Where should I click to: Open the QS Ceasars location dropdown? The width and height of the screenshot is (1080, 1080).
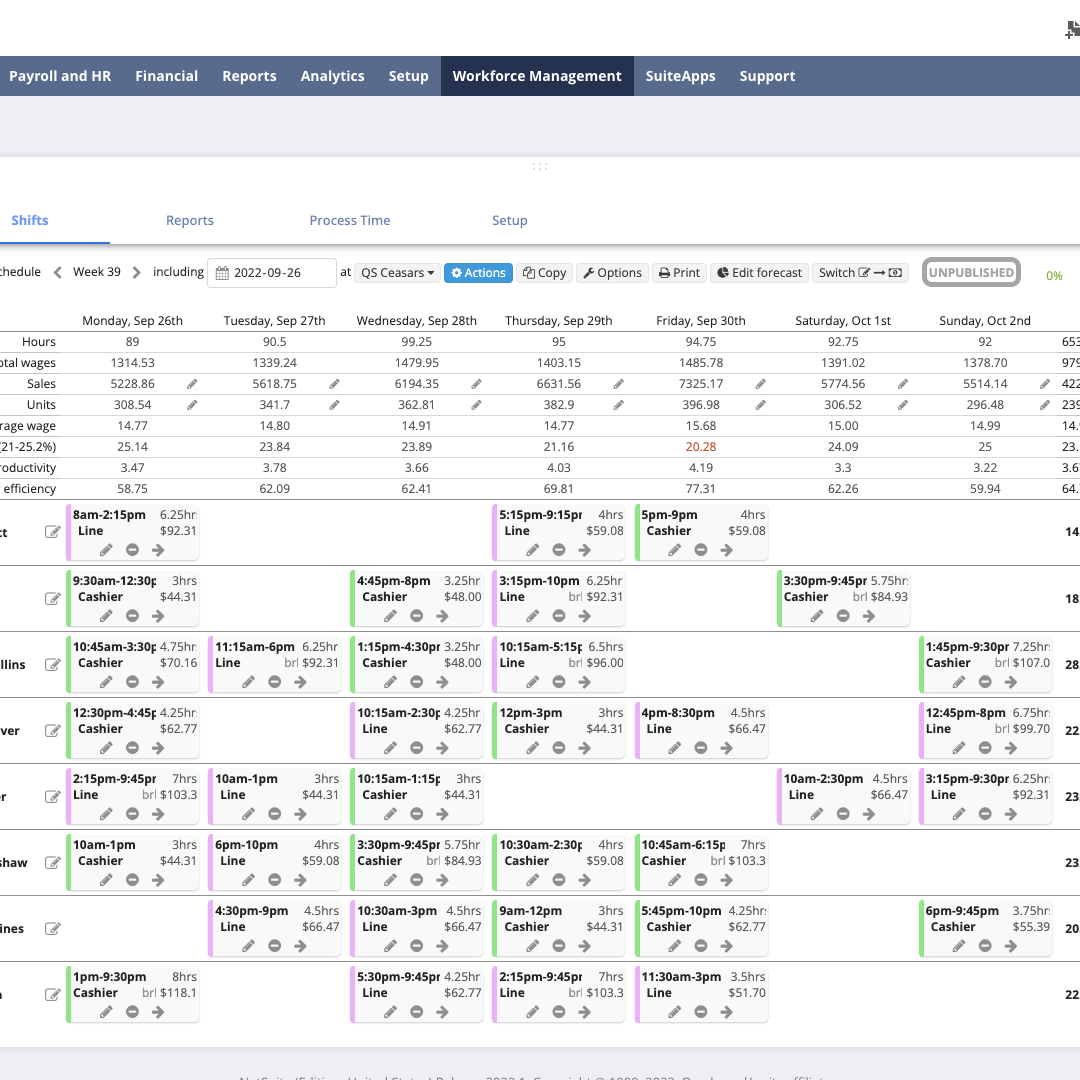(x=397, y=273)
